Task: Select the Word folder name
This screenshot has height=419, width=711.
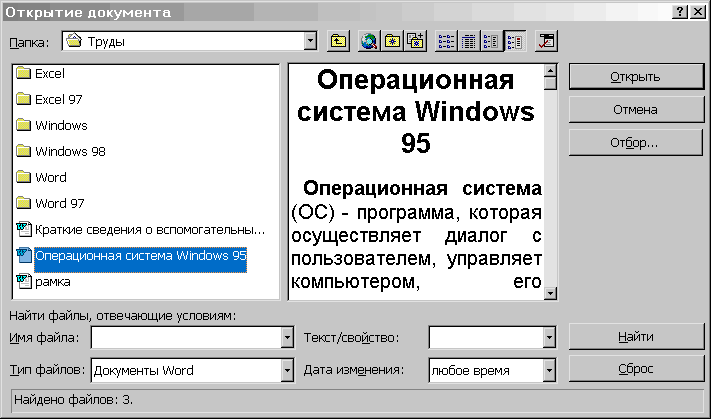Action: pyautogui.click(x=51, y=177)
